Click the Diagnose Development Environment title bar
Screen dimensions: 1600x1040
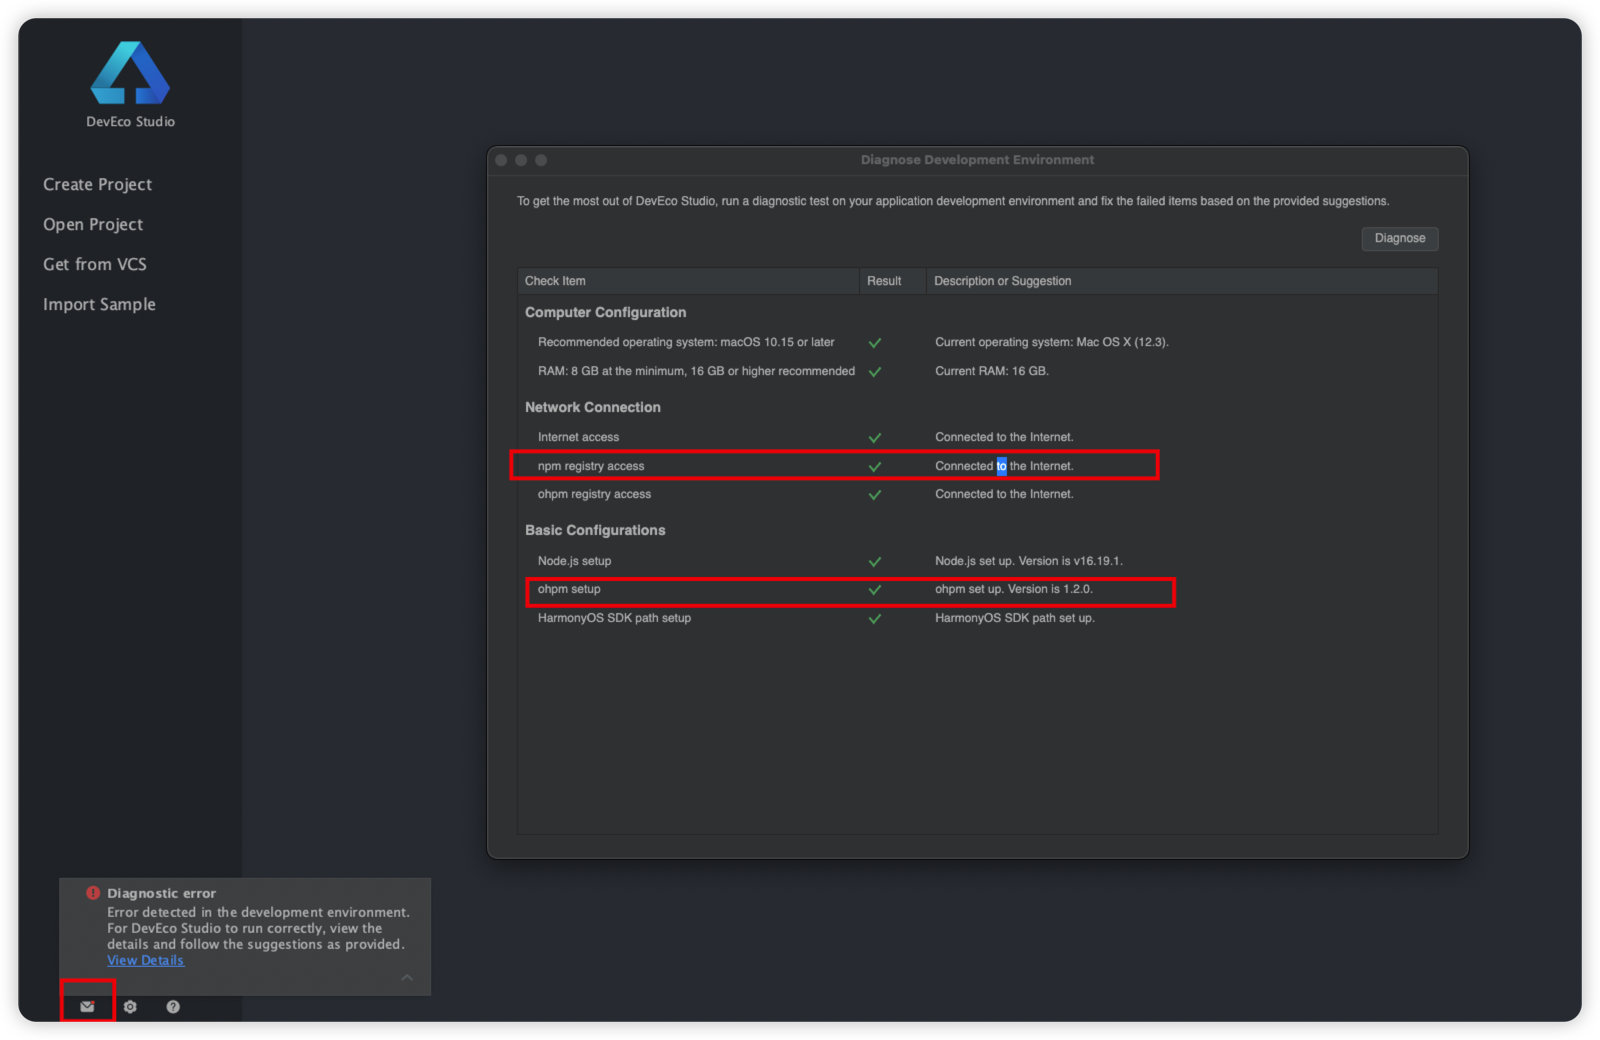click(977, 160)
